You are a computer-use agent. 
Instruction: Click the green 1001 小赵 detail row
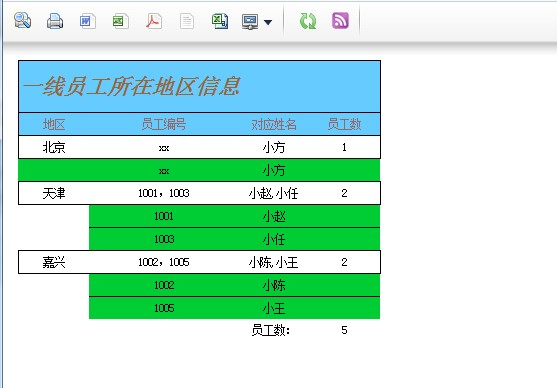234,216
